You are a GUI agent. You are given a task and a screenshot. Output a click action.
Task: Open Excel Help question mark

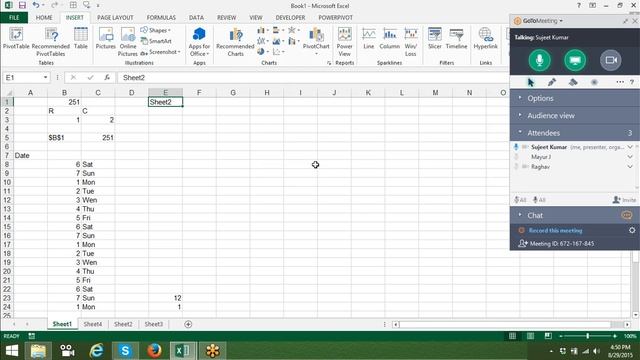click(x=578, y=5)
